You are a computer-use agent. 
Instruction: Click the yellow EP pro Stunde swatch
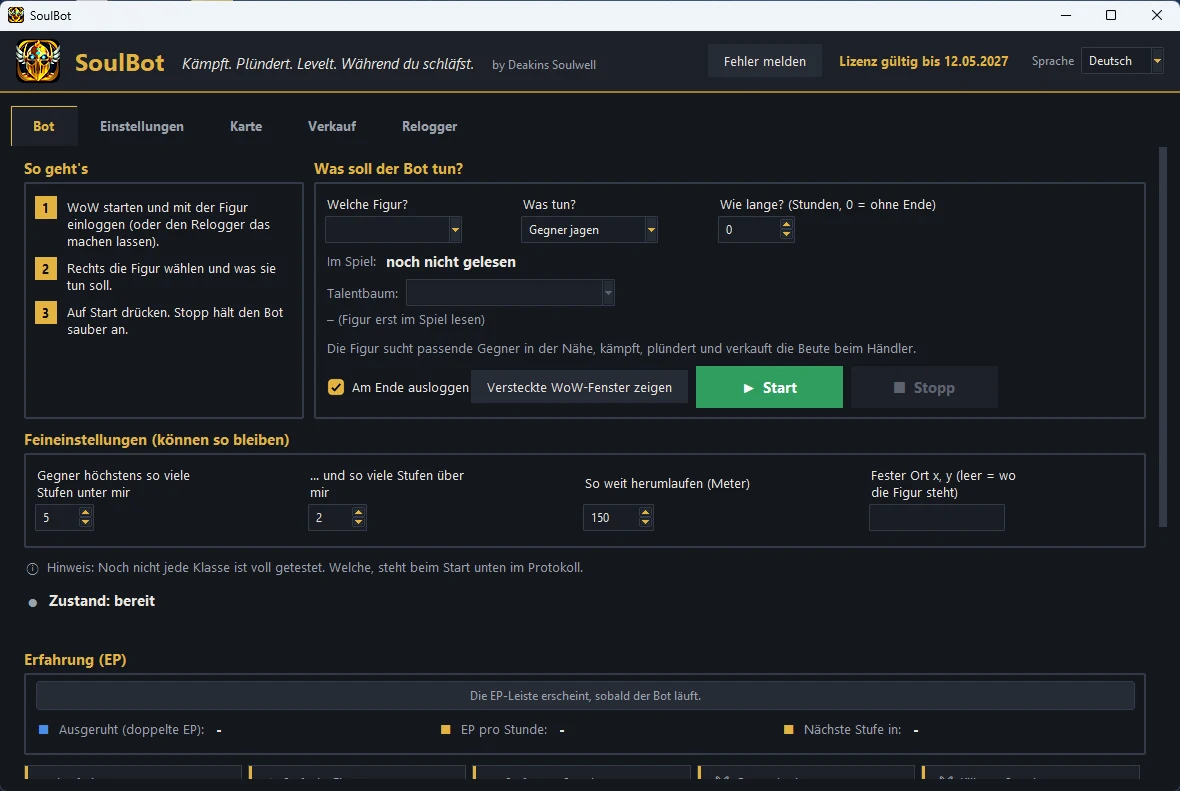click(446, 730)
